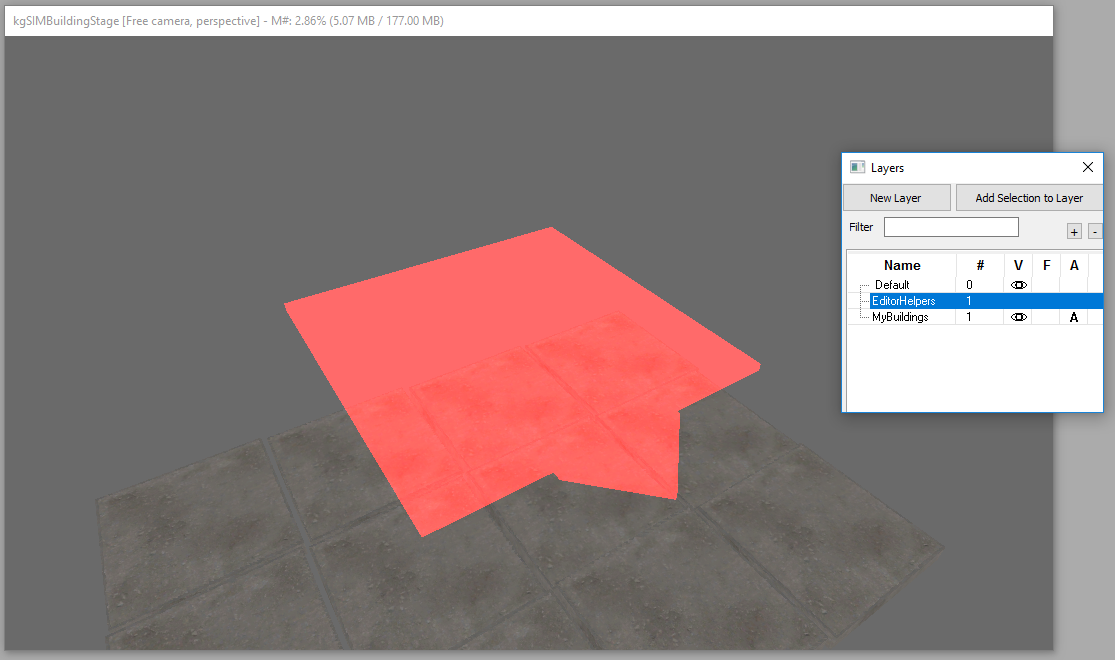Toggle active 'A' flag on MyBuildings layer
Viewport: 1115px width, 660px height.
(x=1074, y=317)
